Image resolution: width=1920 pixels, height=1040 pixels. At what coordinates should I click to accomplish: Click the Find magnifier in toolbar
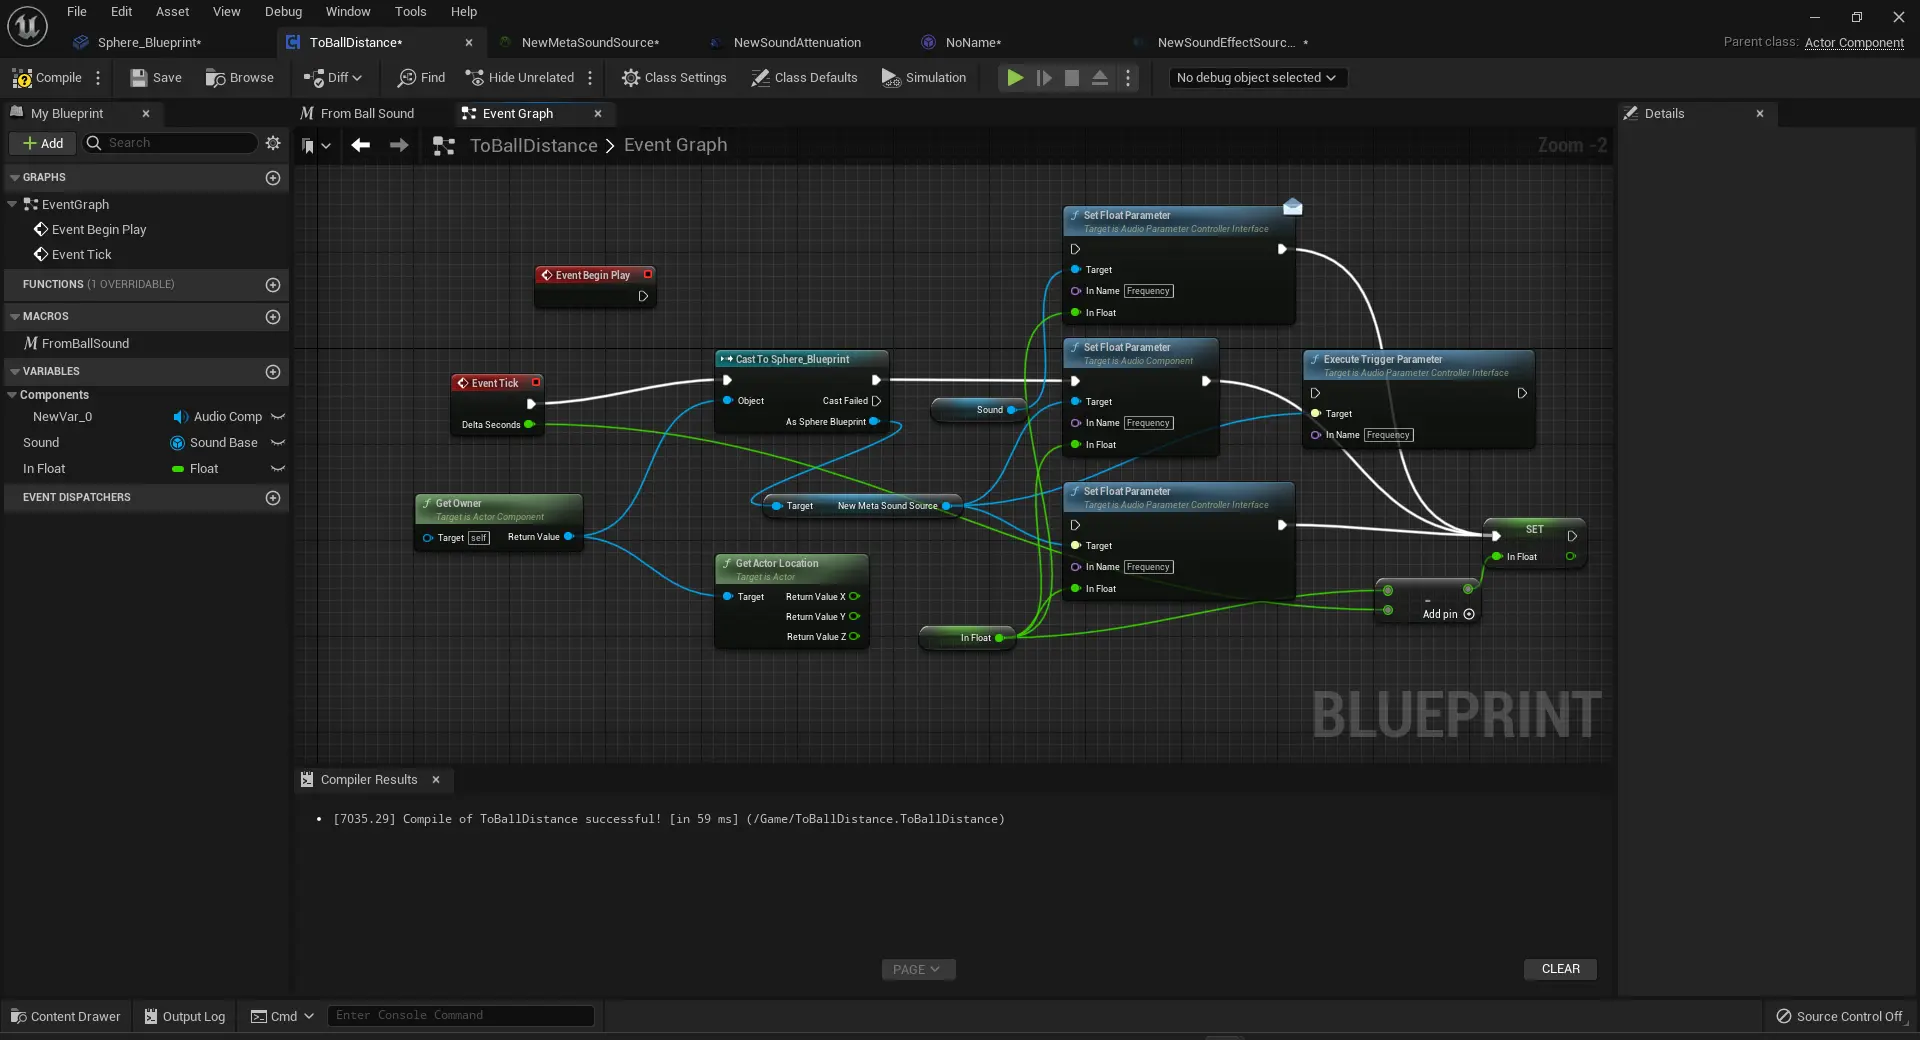(407, 78)
